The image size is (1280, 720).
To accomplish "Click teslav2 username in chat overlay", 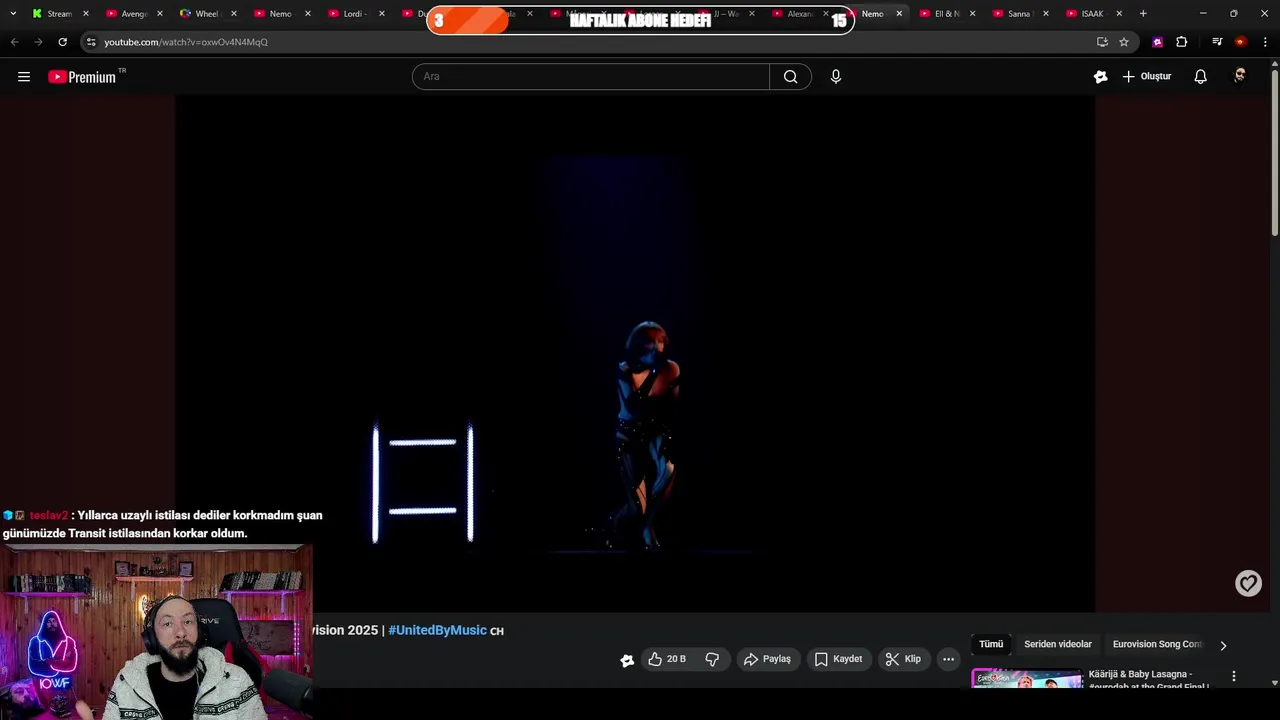I will click(x=48, y=516).
